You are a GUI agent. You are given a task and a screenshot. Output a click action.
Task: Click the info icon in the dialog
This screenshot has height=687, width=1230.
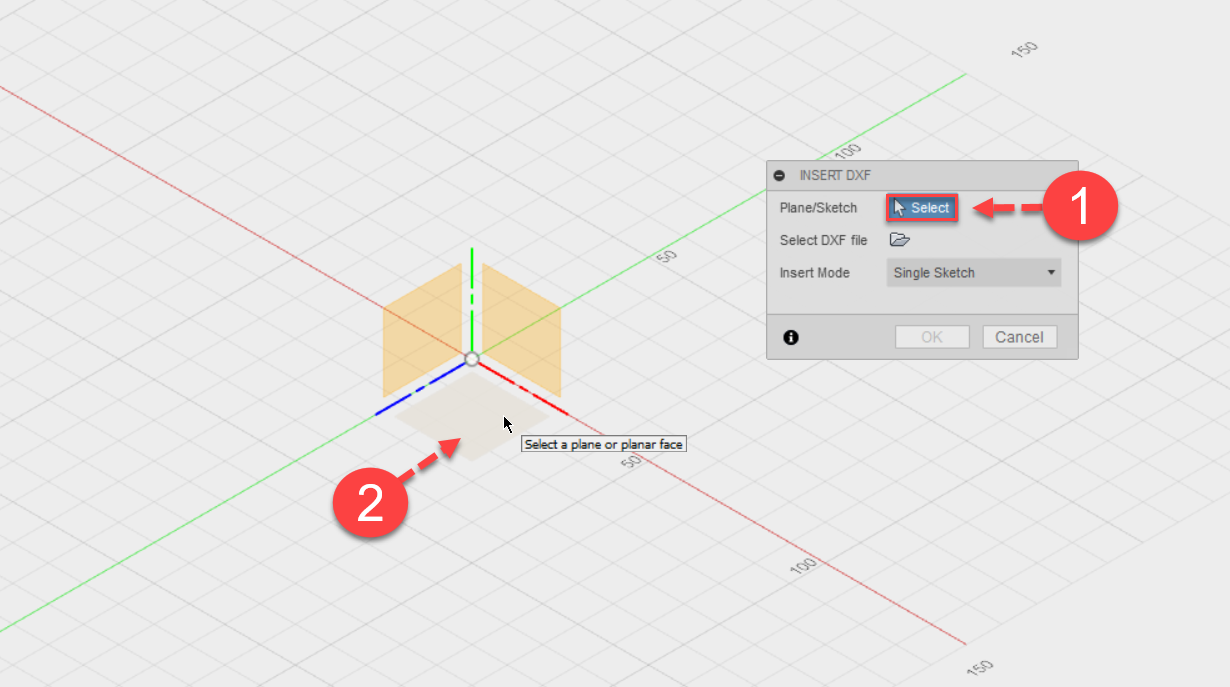coord(791,337)
